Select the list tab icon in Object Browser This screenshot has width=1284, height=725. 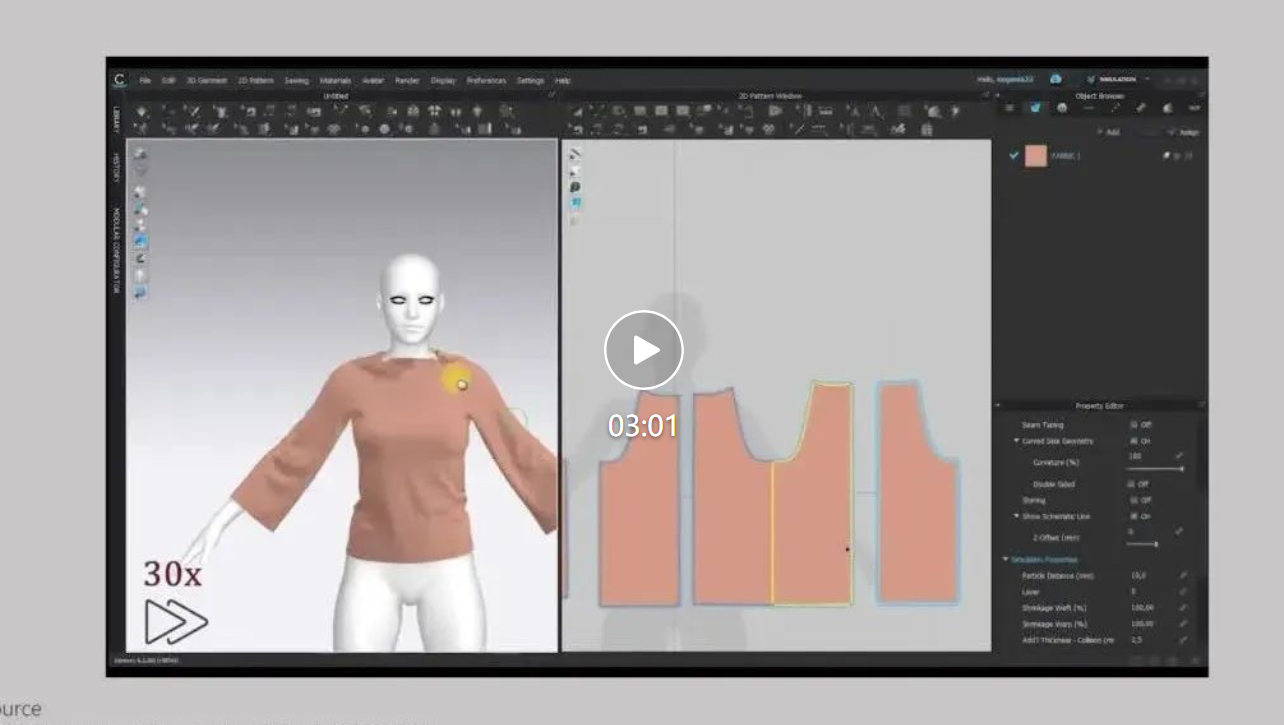tap(1009, 108)
